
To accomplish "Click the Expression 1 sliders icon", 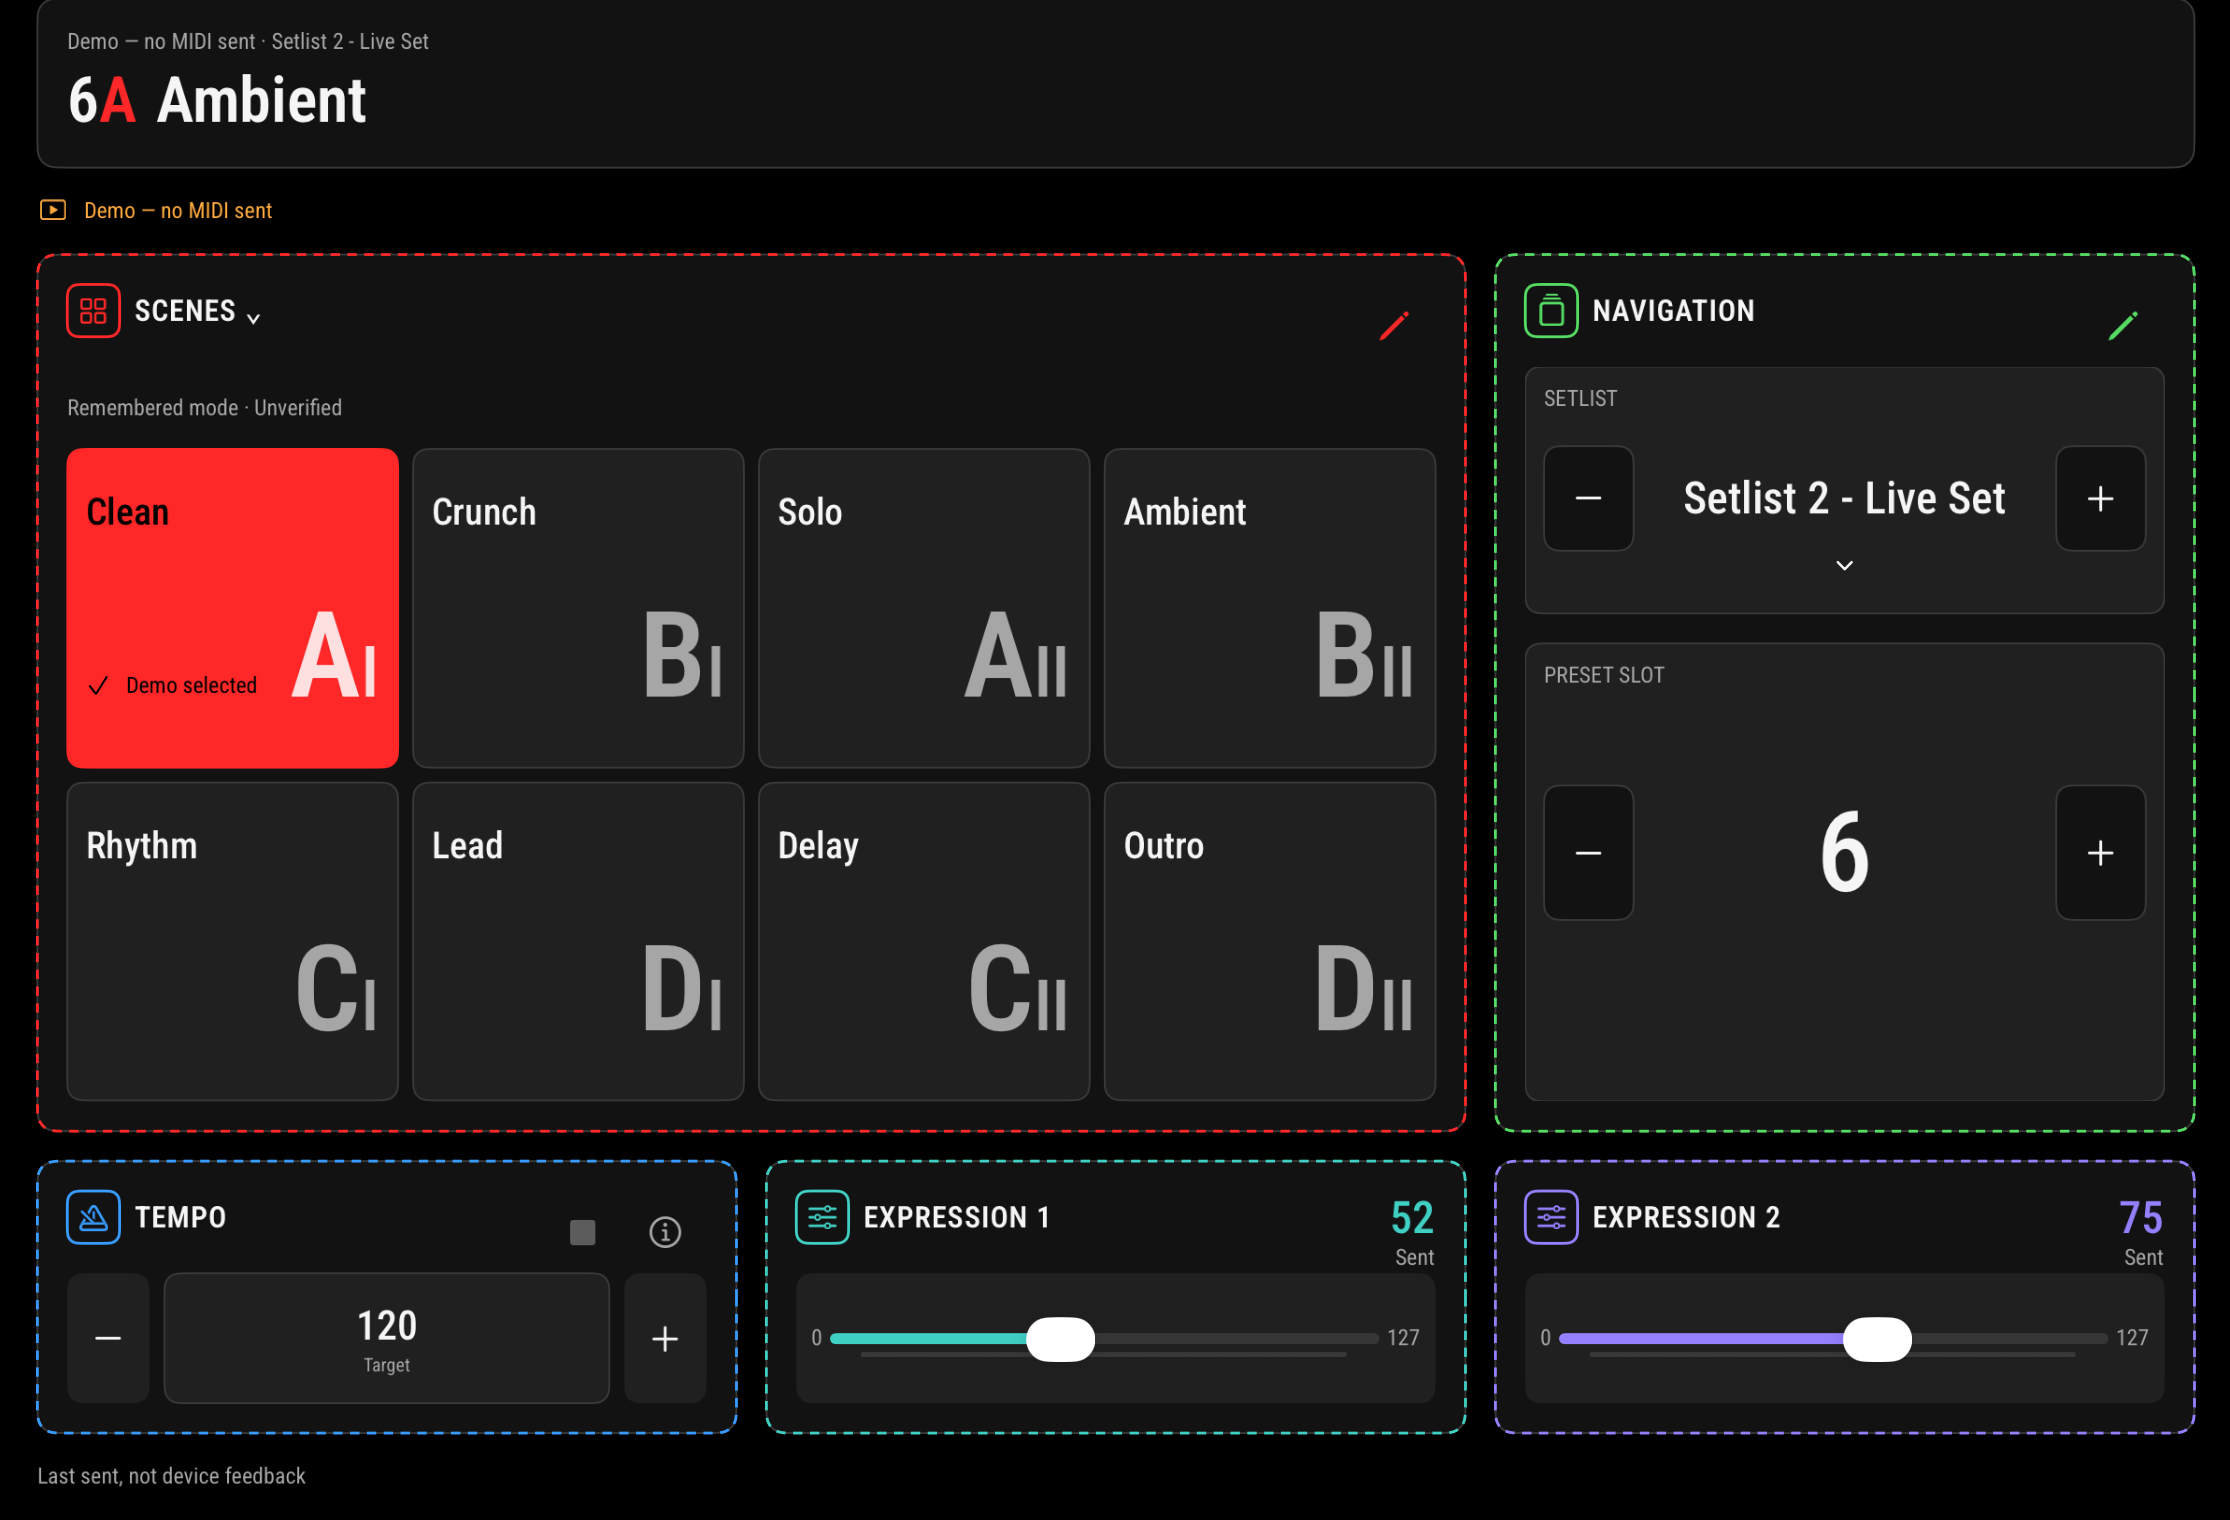I will 822,1217.
